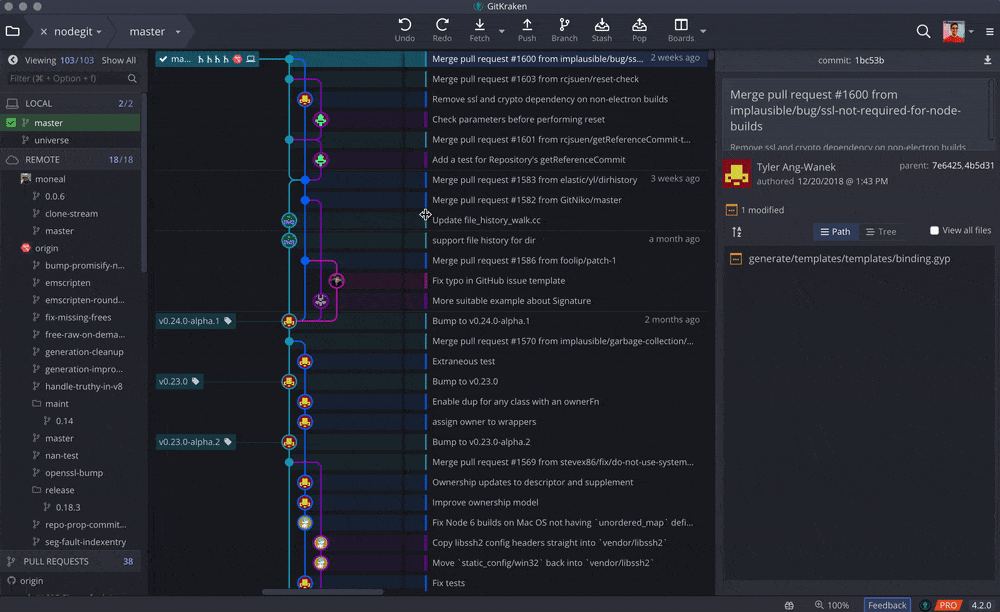The height and width of the screenshot is (612, 1000).
Task: Toggle the sort order icon in the file list
Action: (737, 232)
